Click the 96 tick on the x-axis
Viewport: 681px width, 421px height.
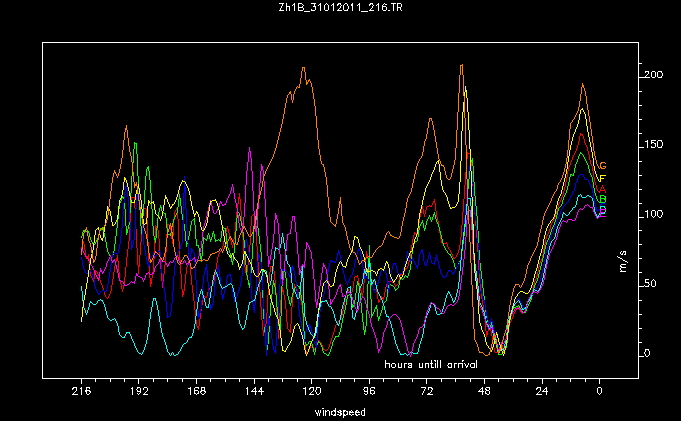pyautogui.click(x=369, y=394)
